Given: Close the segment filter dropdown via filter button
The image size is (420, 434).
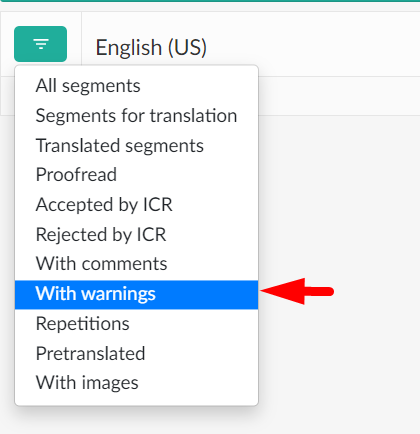Looking at the screenshot, I should 40,44.
